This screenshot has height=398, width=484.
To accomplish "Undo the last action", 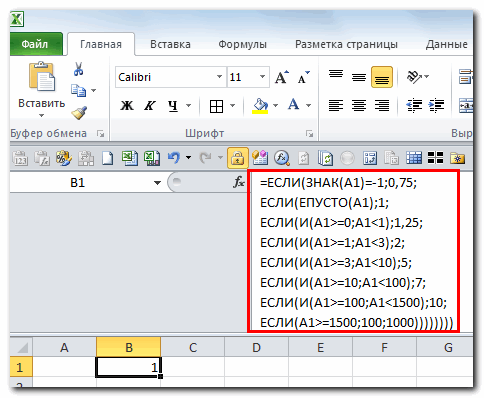I will 174,157.
